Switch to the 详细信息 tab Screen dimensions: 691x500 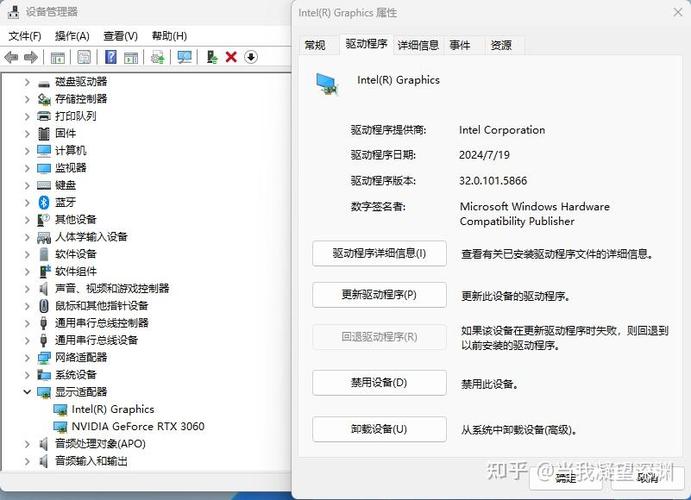pyautogui.click(x=418, y=45)
